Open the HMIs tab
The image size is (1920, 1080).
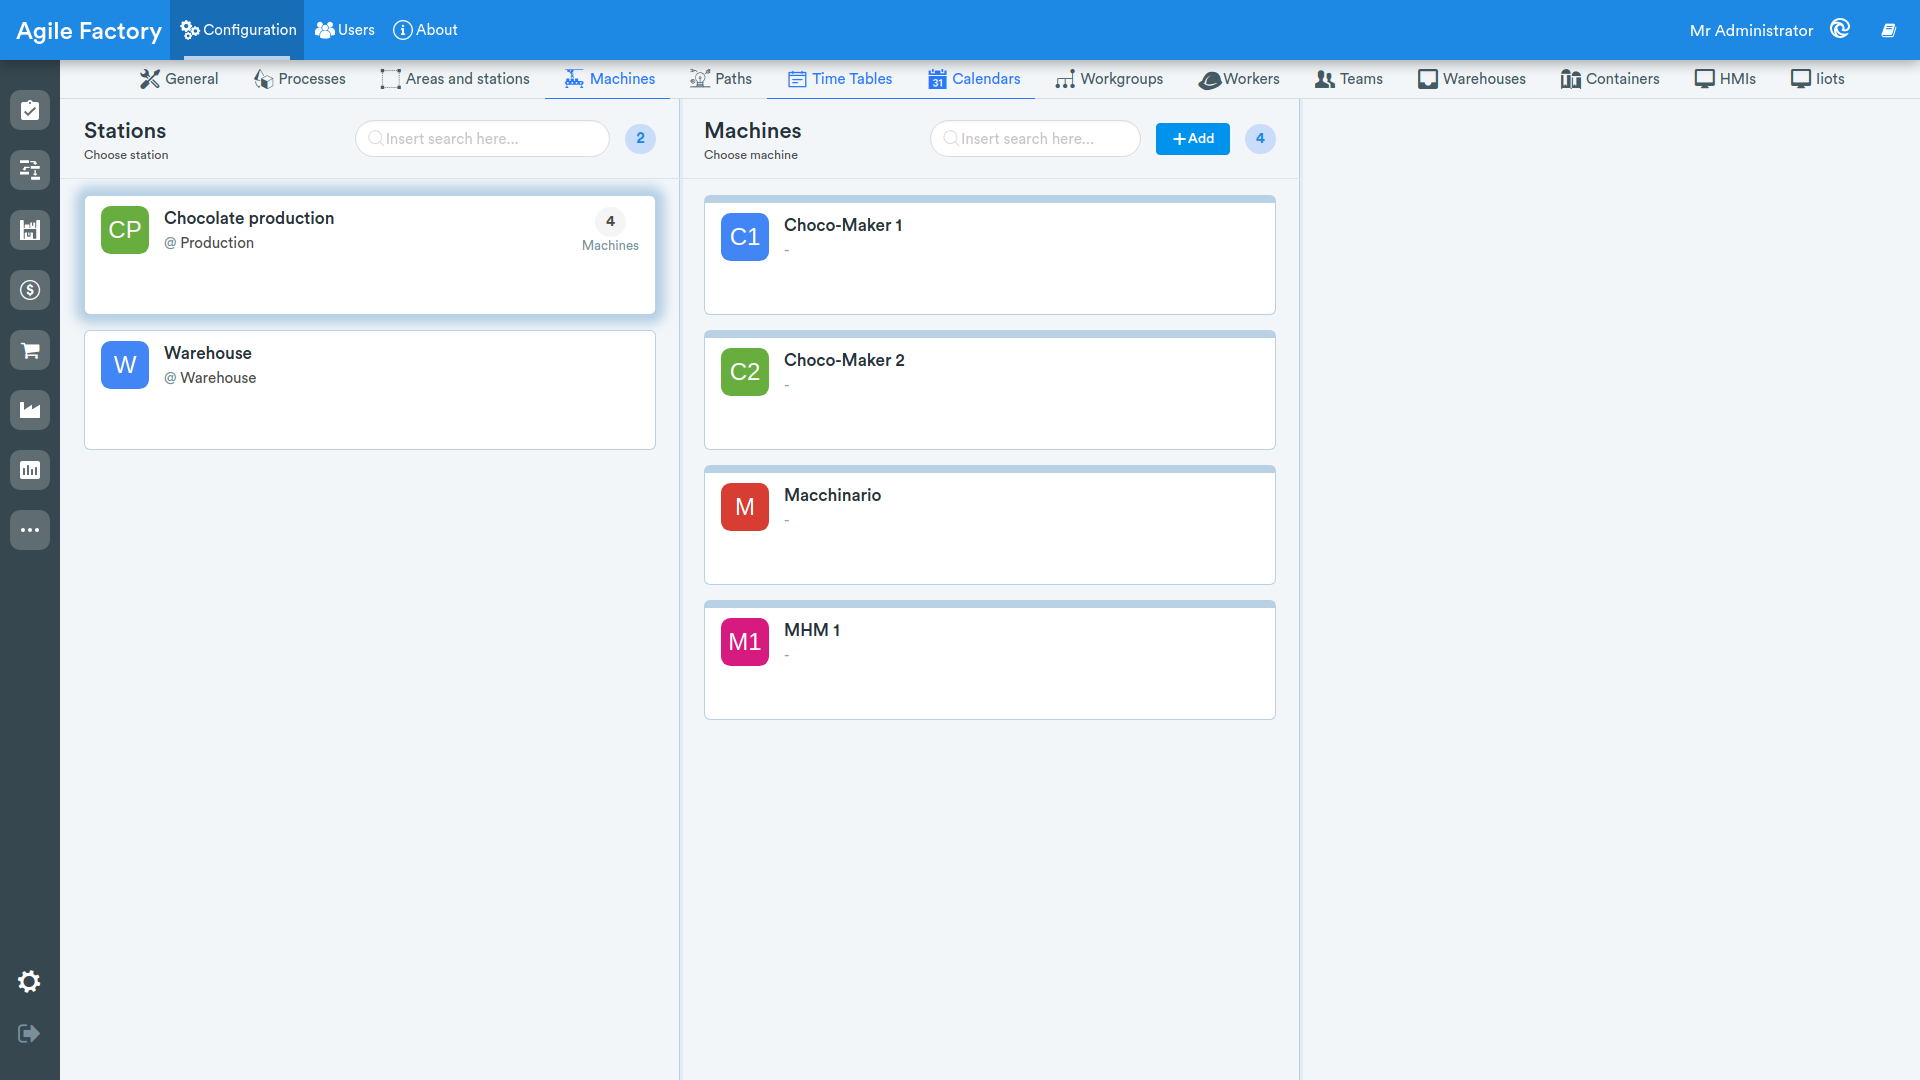1725,79
